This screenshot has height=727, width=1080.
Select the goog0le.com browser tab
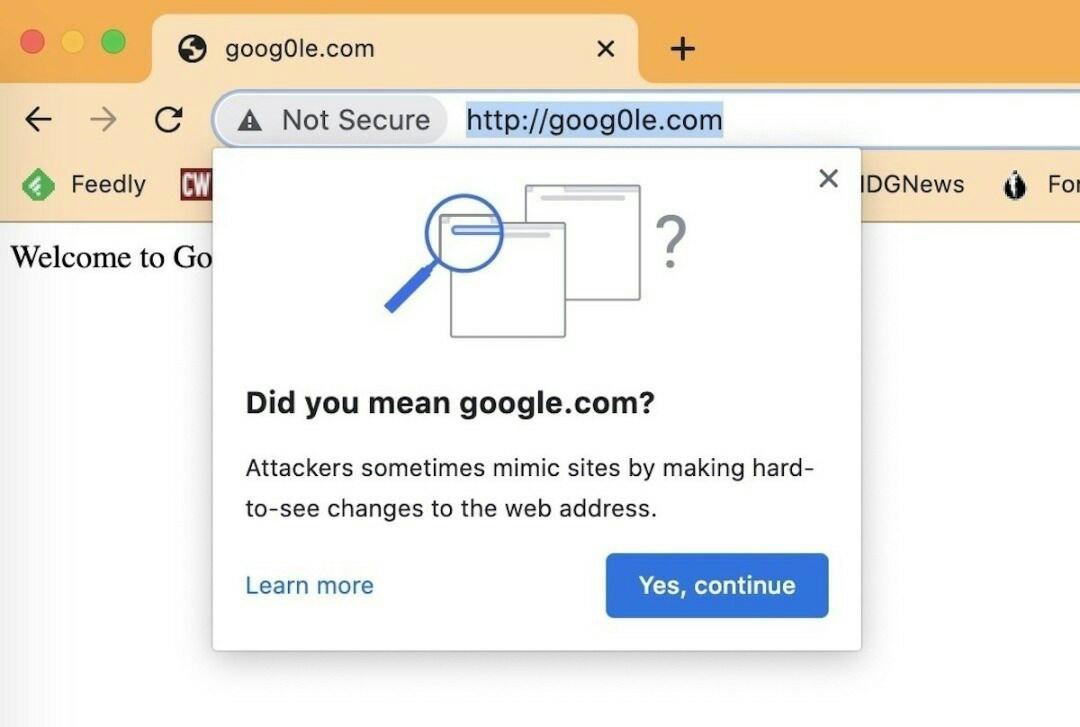300,48
